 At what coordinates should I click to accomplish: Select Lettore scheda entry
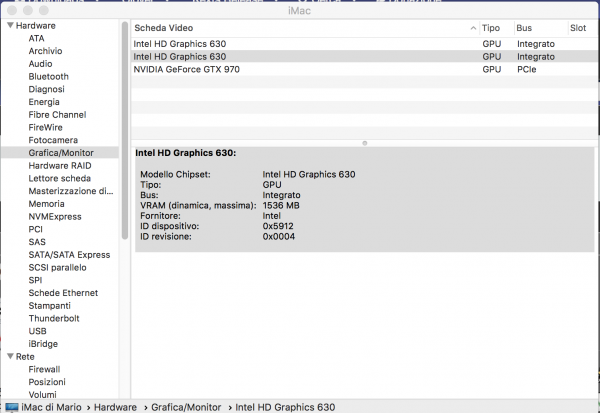tap(60, 178)
